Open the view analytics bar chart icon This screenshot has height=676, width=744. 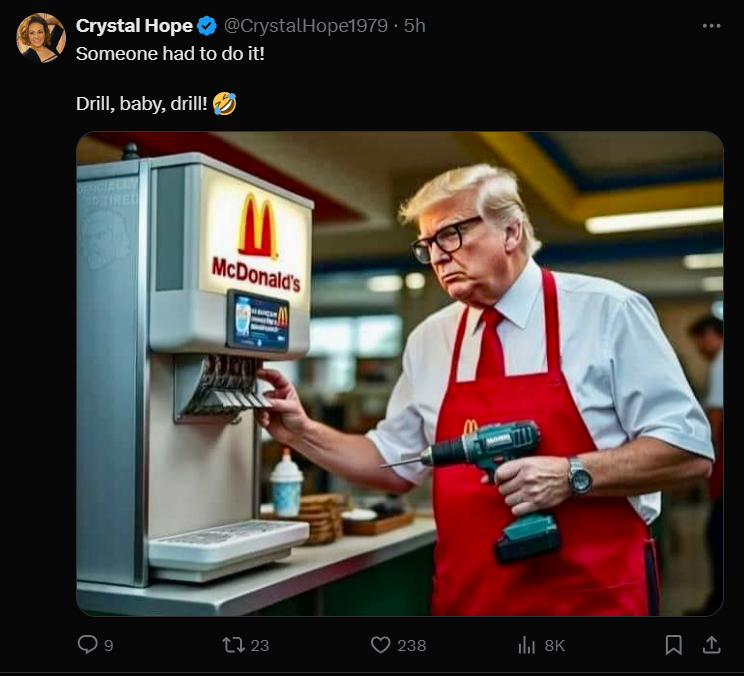pos(527,645)
